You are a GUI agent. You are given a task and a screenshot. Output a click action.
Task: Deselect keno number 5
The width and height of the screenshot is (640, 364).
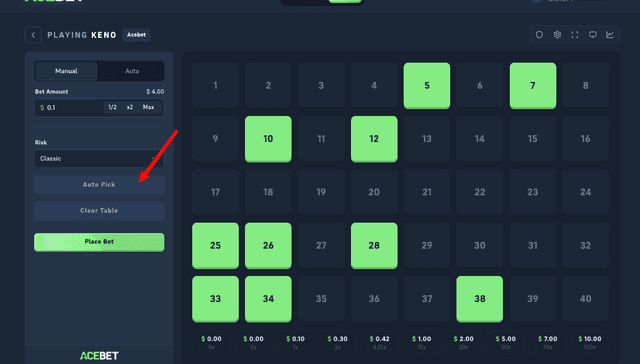coord(427,86)
